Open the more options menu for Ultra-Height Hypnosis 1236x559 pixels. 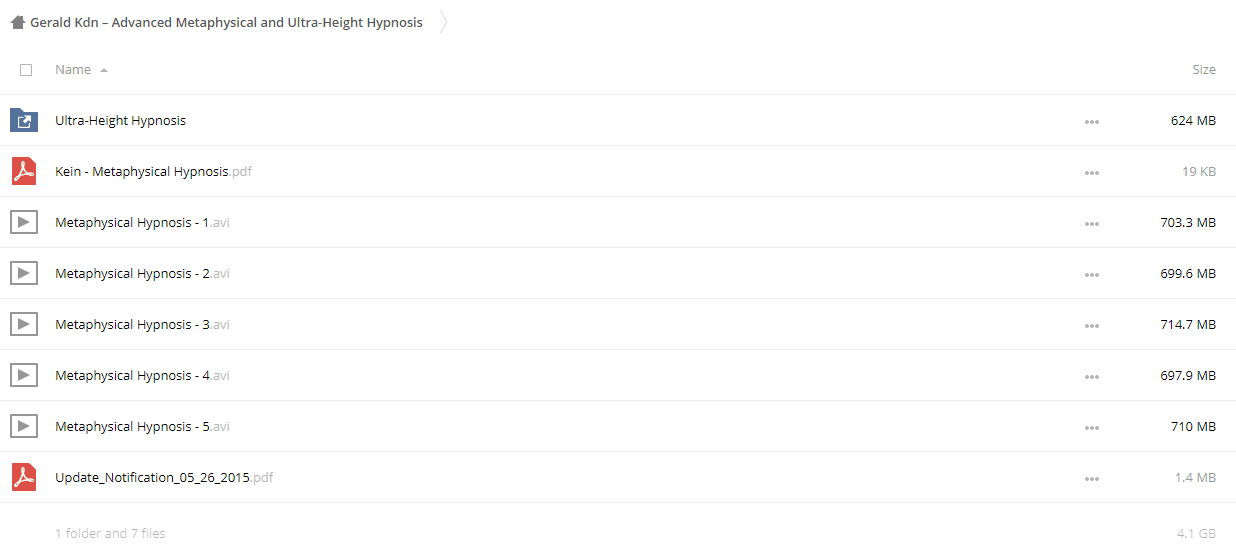[1091, 122]
